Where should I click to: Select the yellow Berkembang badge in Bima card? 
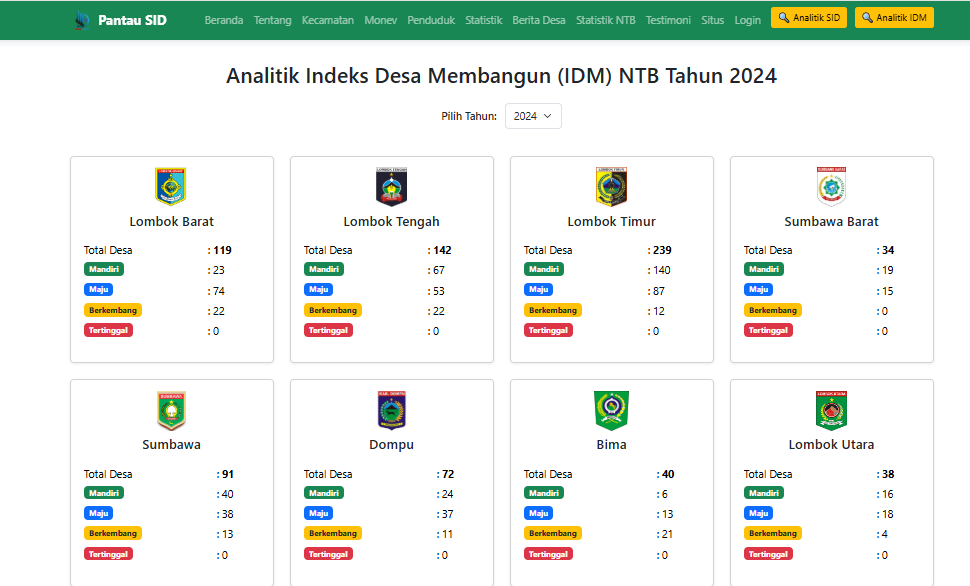point(553,534)
